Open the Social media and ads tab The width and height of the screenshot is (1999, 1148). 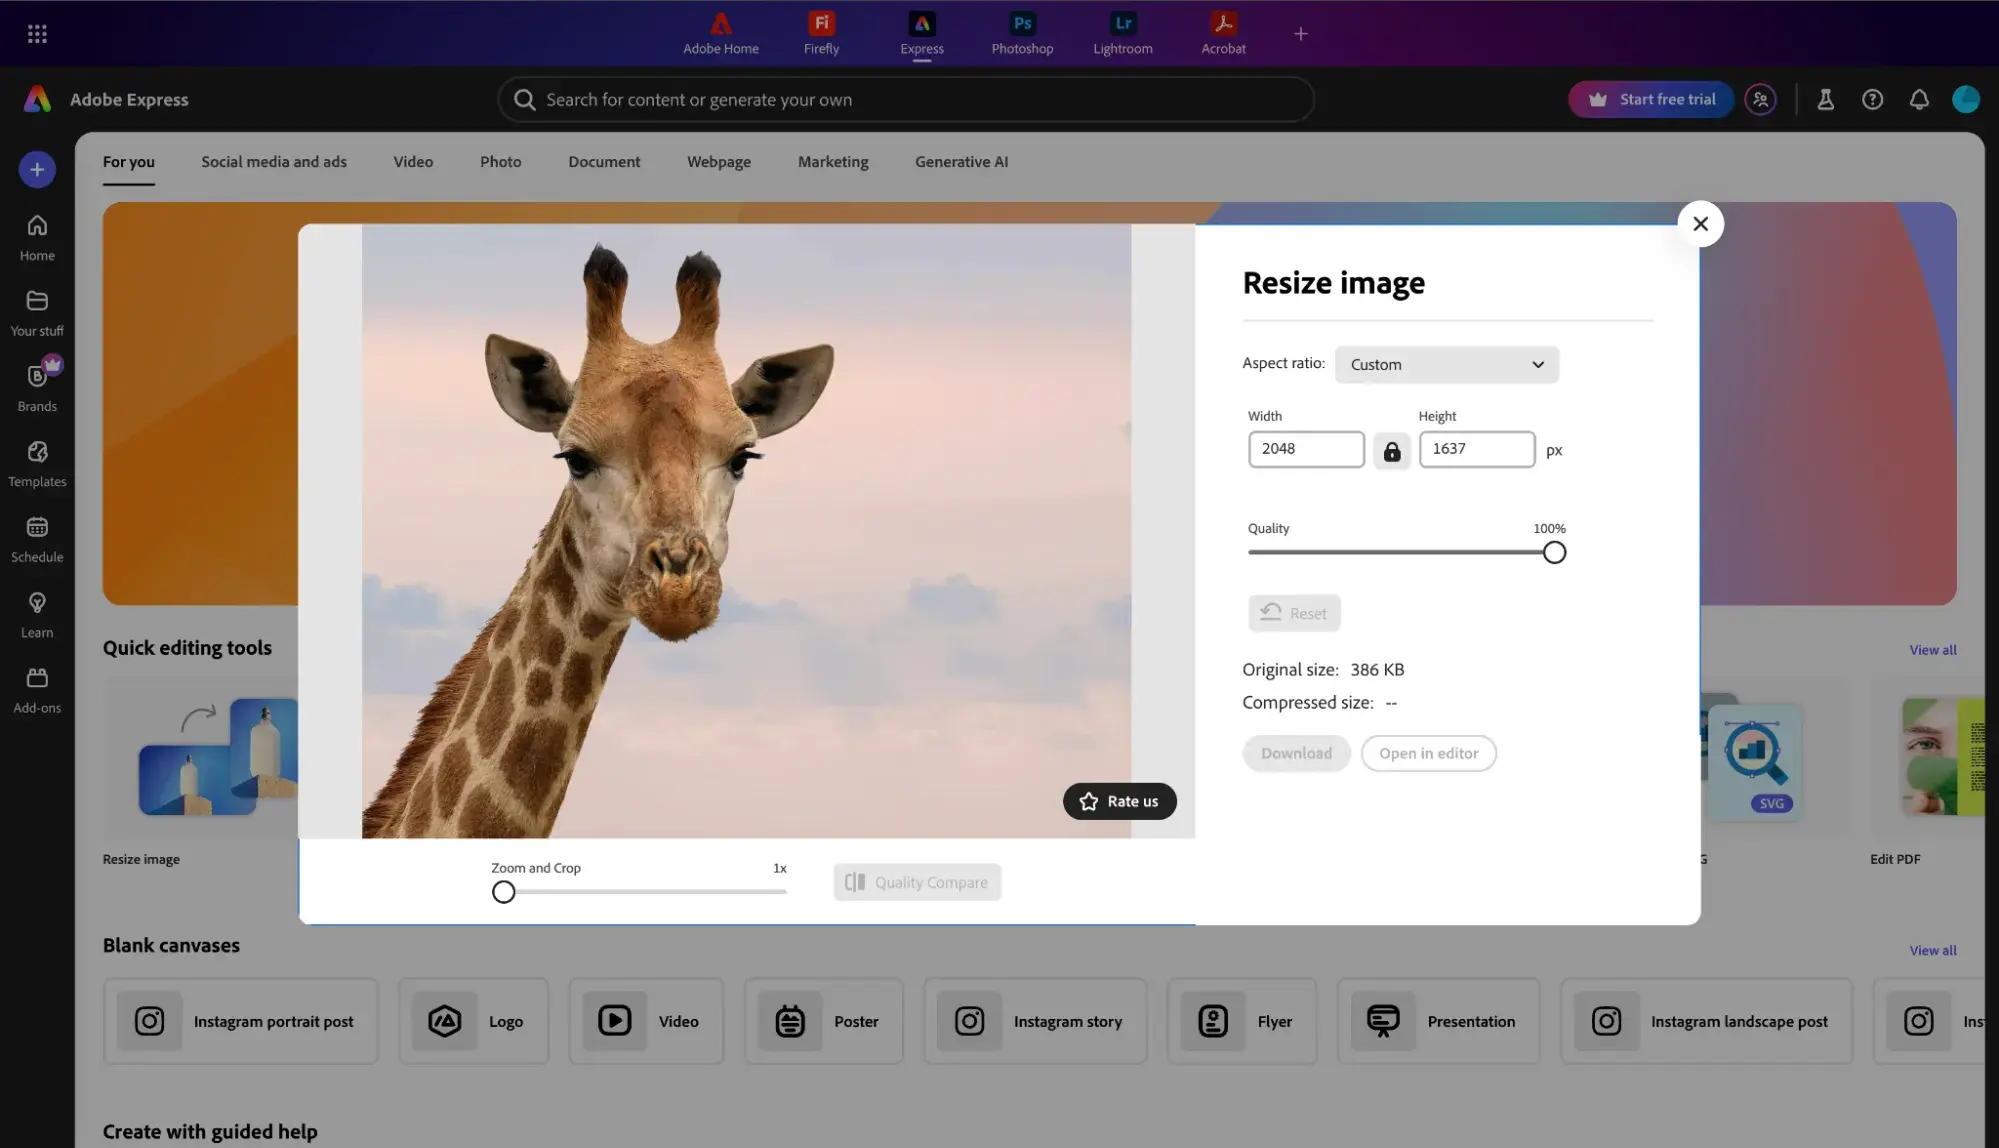click(273, 161)
